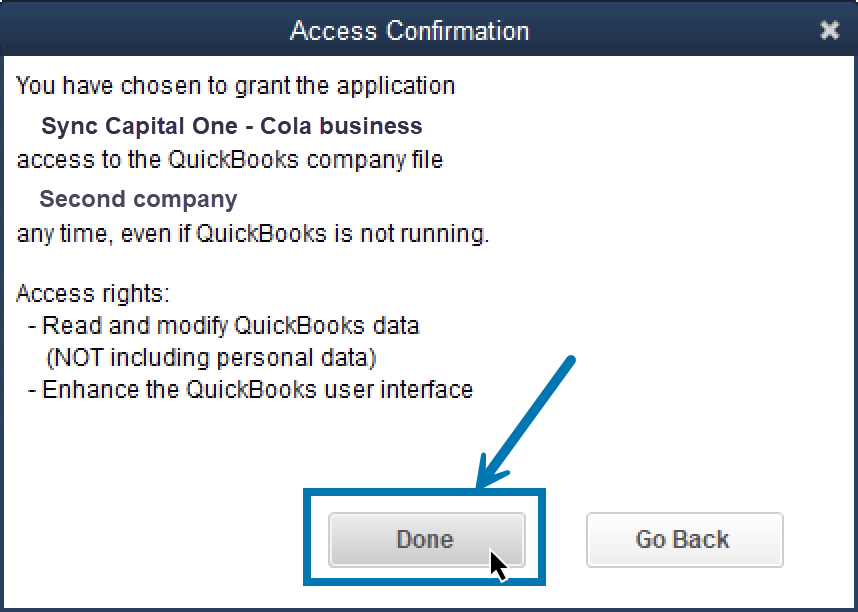Close the Access Confirmation dialog
The image size is (858, 612).
click(829, 31)
